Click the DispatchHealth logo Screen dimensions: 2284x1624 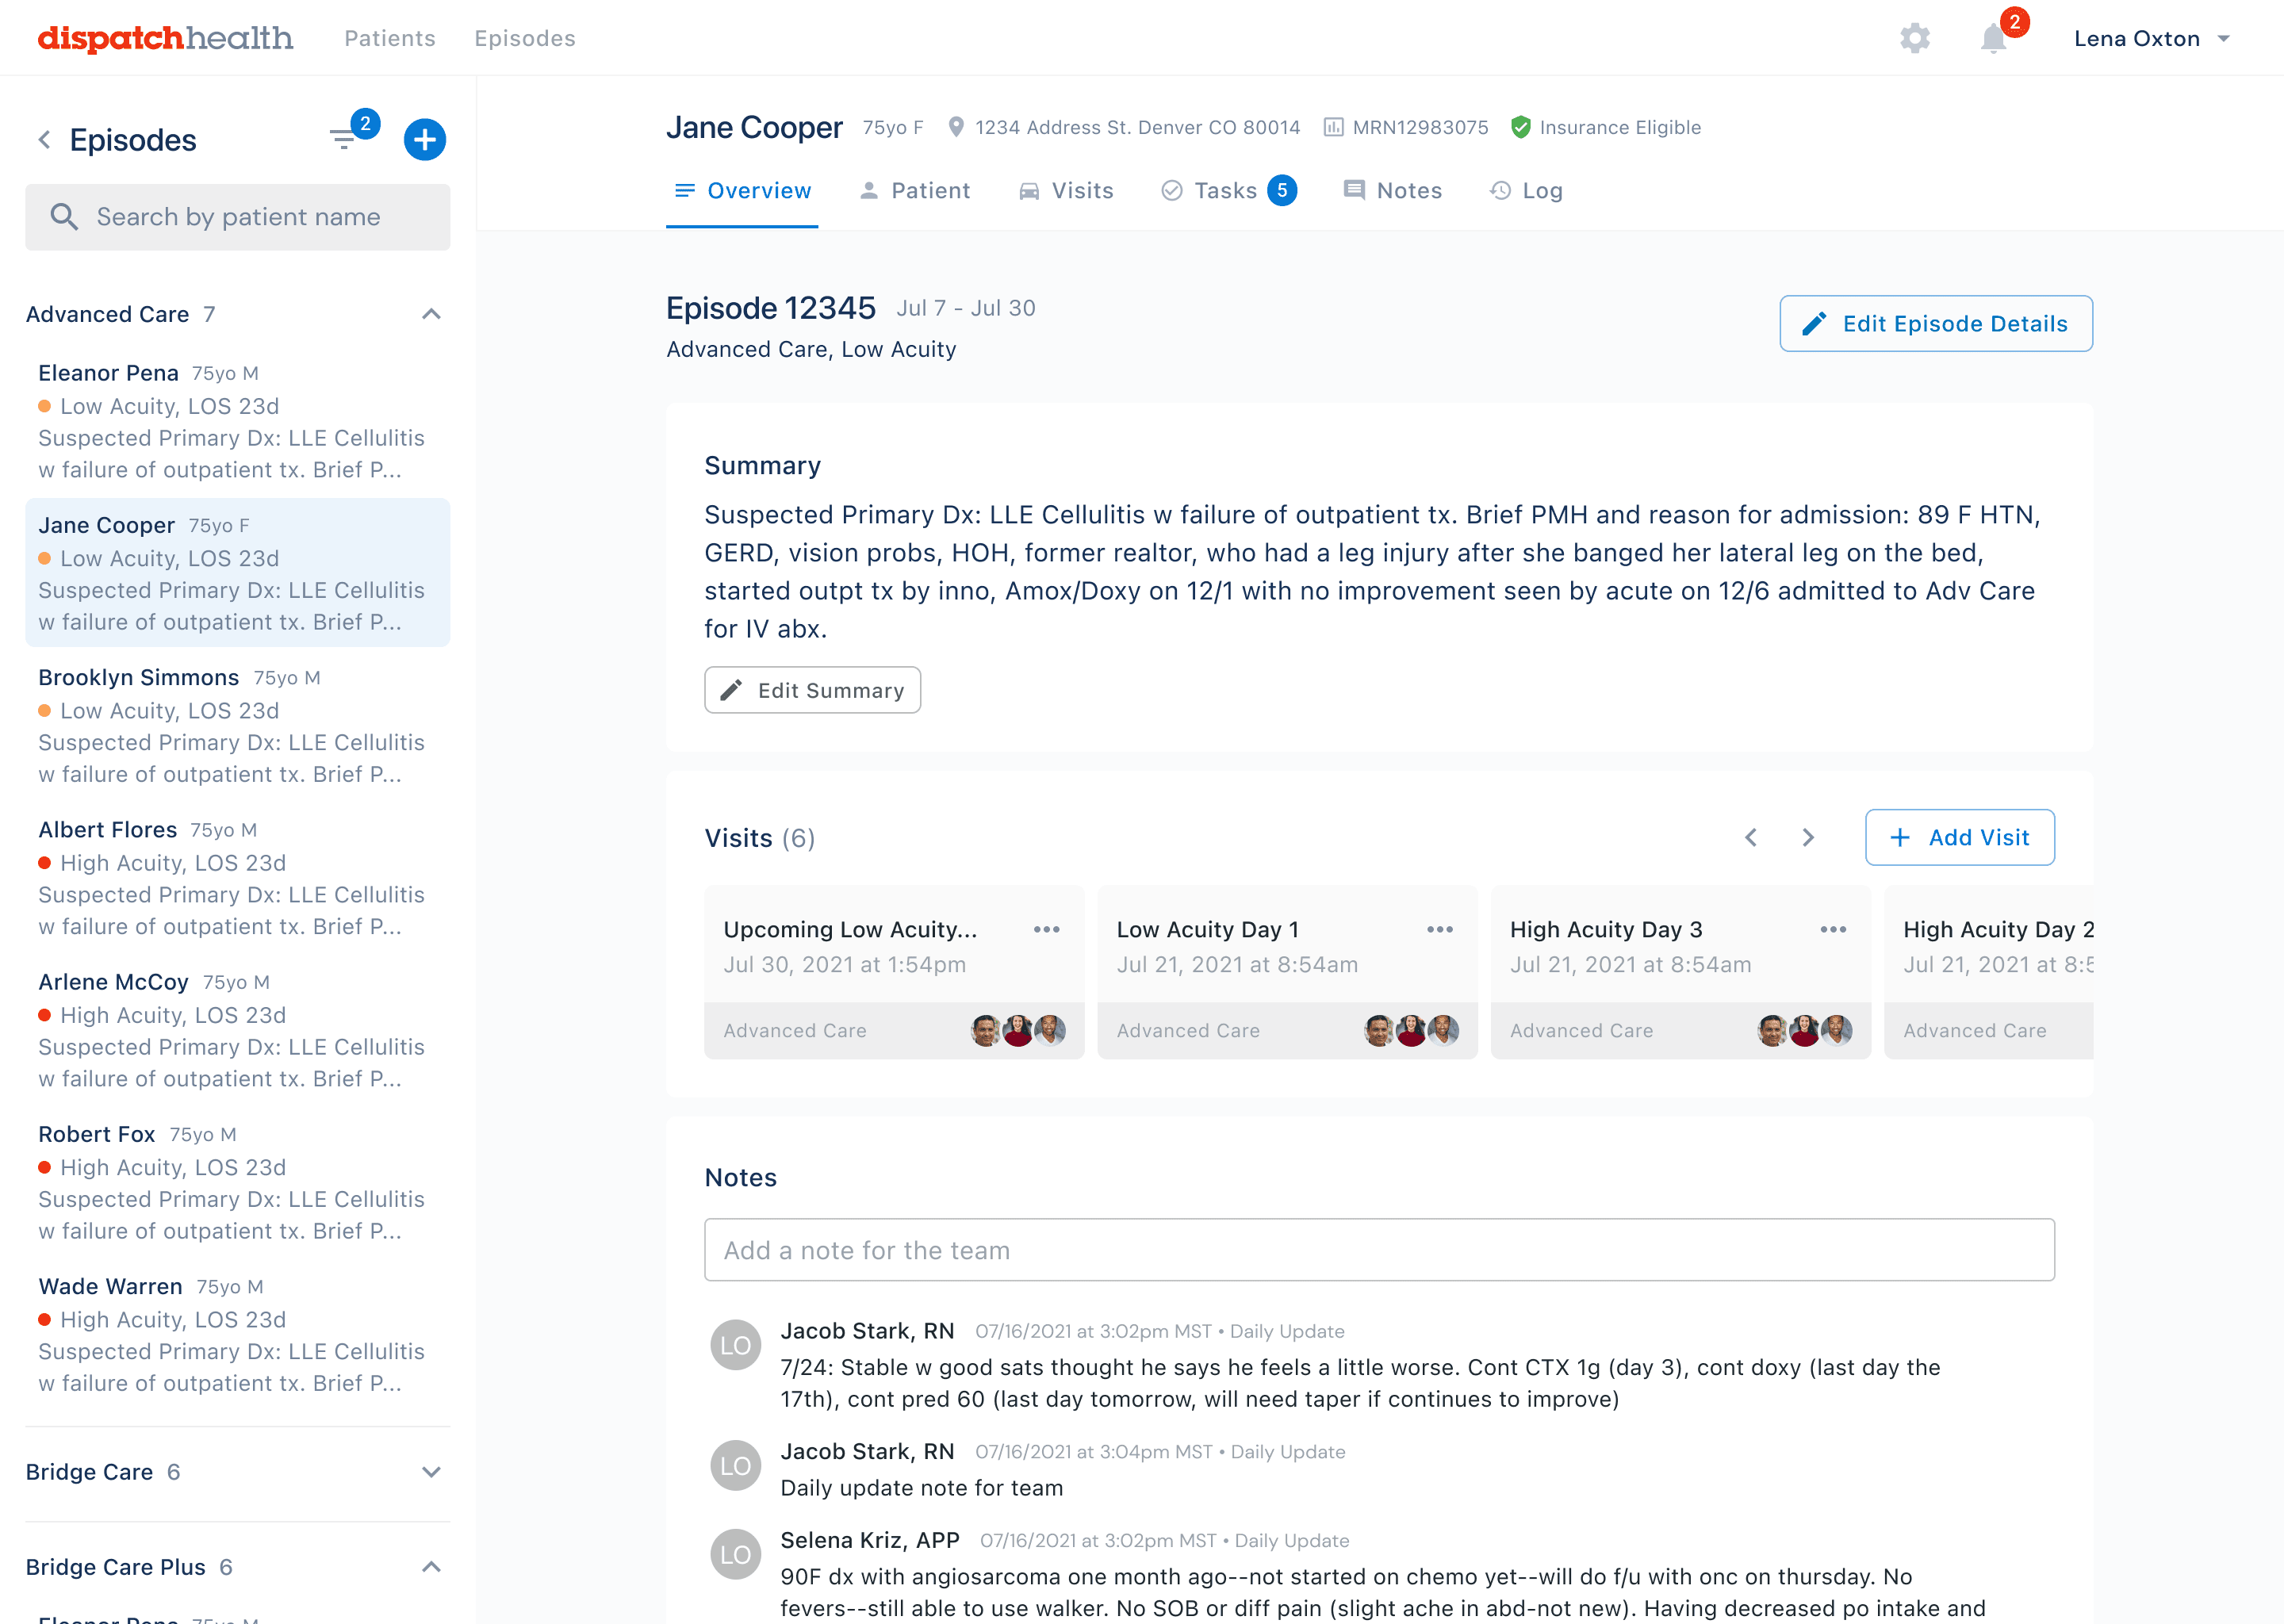tap(165, 38)
